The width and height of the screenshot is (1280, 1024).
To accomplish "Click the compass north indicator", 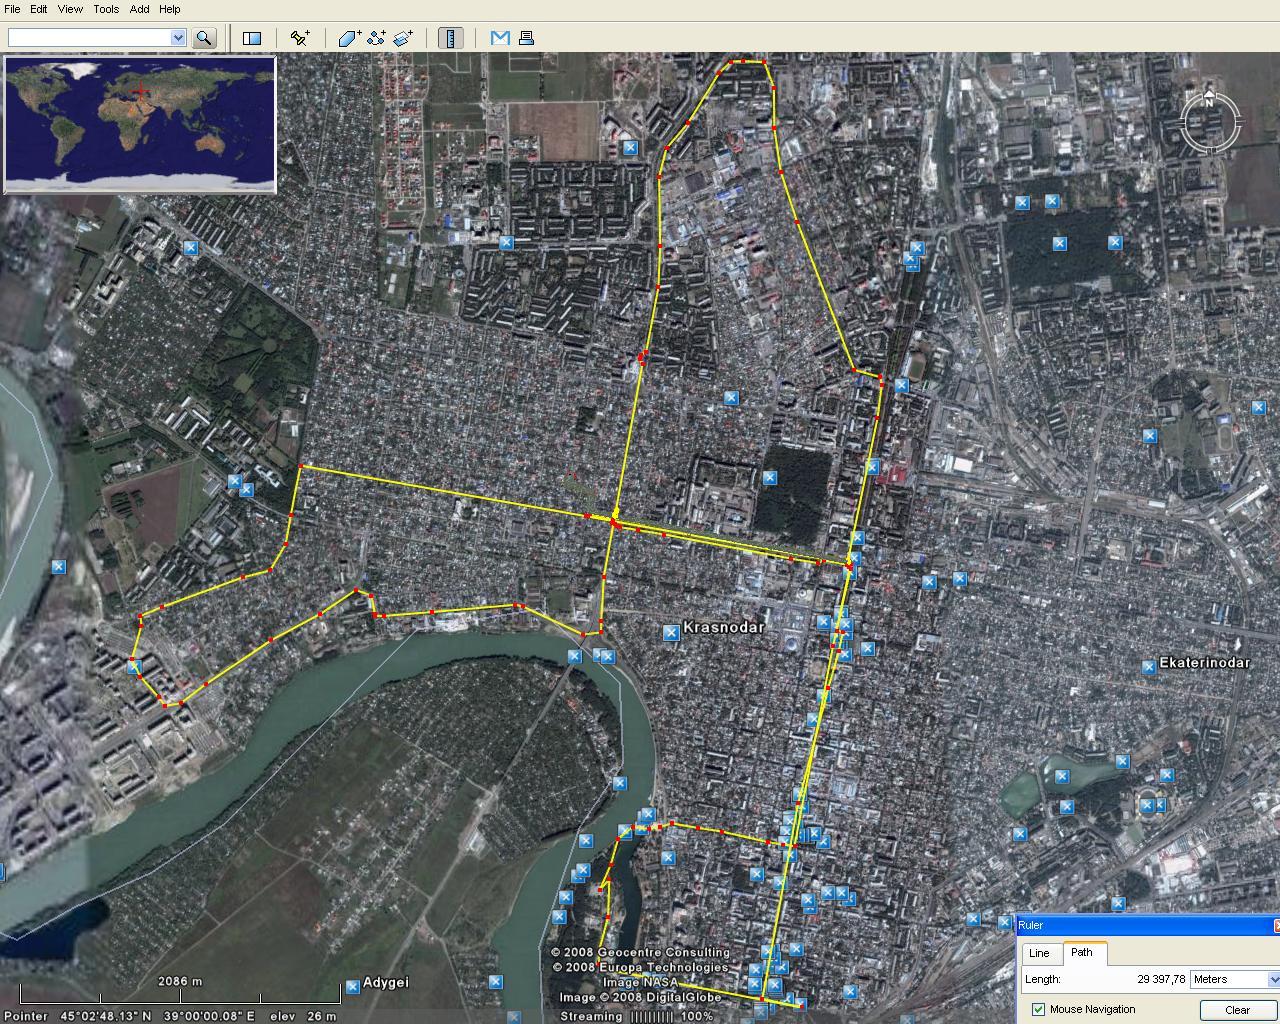I will pyautogui.click(x=1209, y=101).
